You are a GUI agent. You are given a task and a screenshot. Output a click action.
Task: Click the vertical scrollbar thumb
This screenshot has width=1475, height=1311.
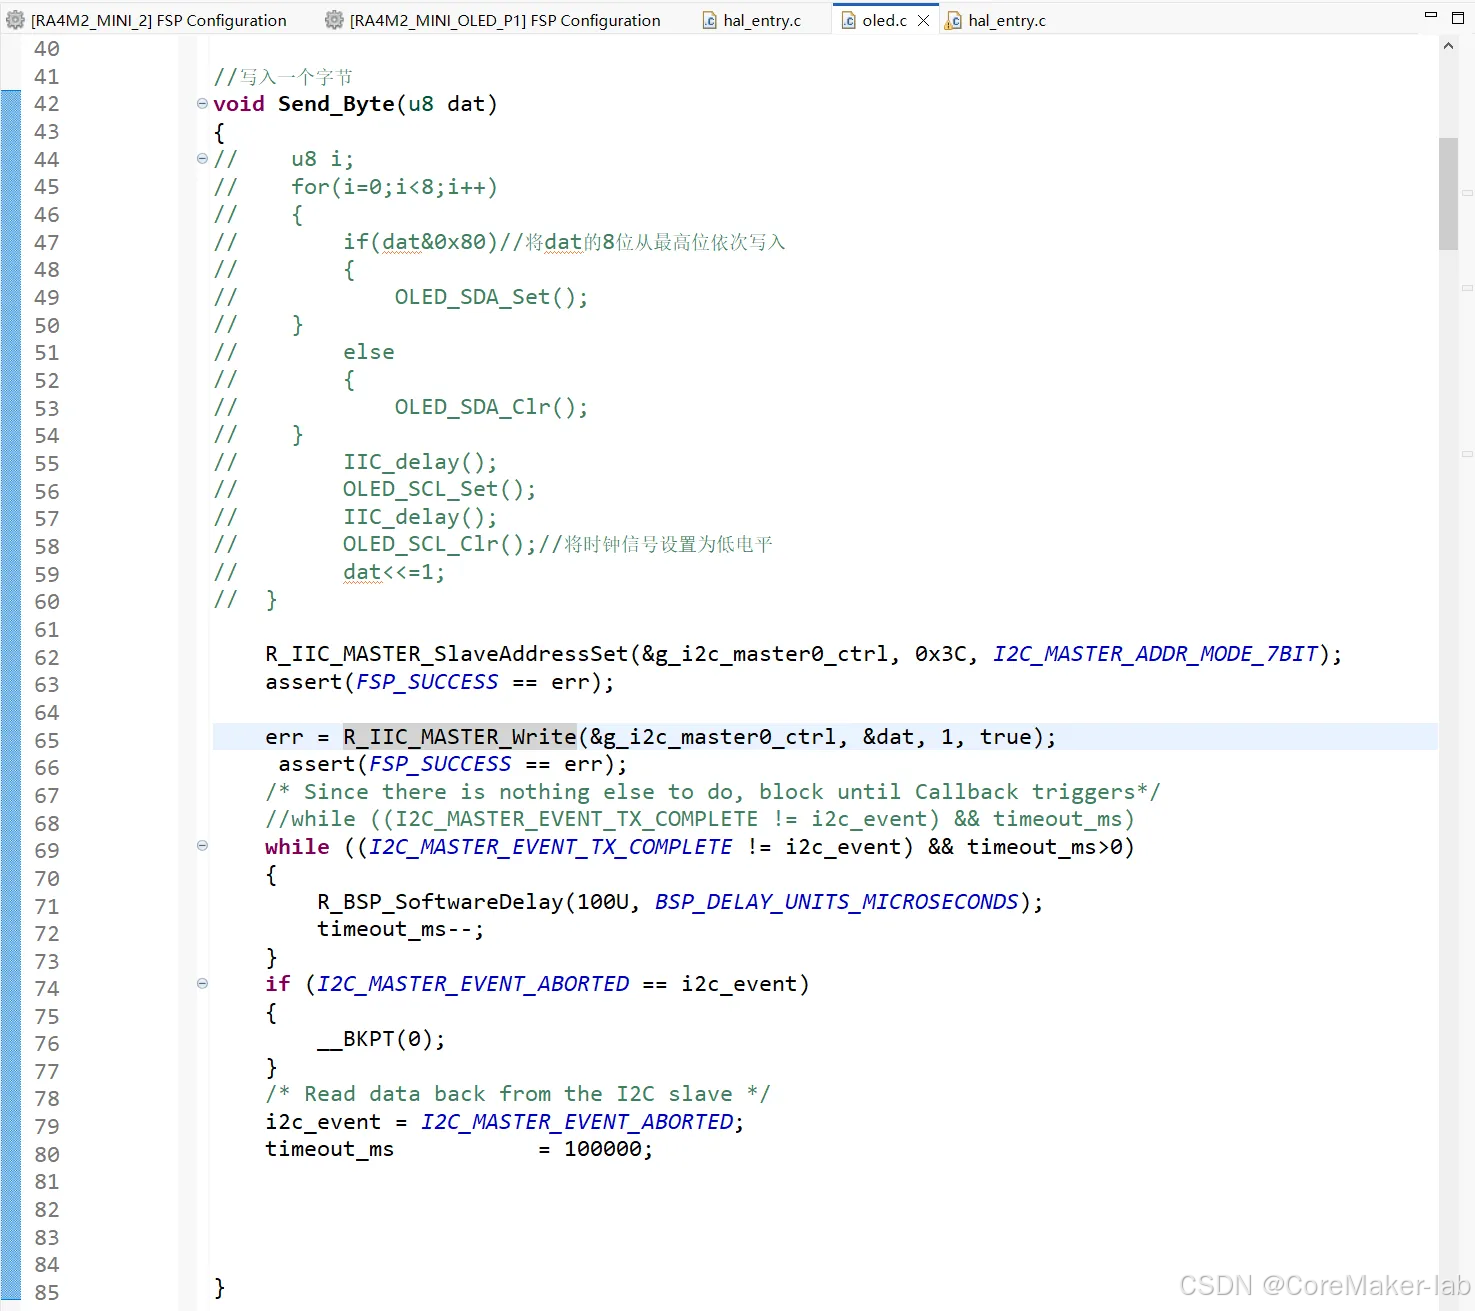point(1448,193)
